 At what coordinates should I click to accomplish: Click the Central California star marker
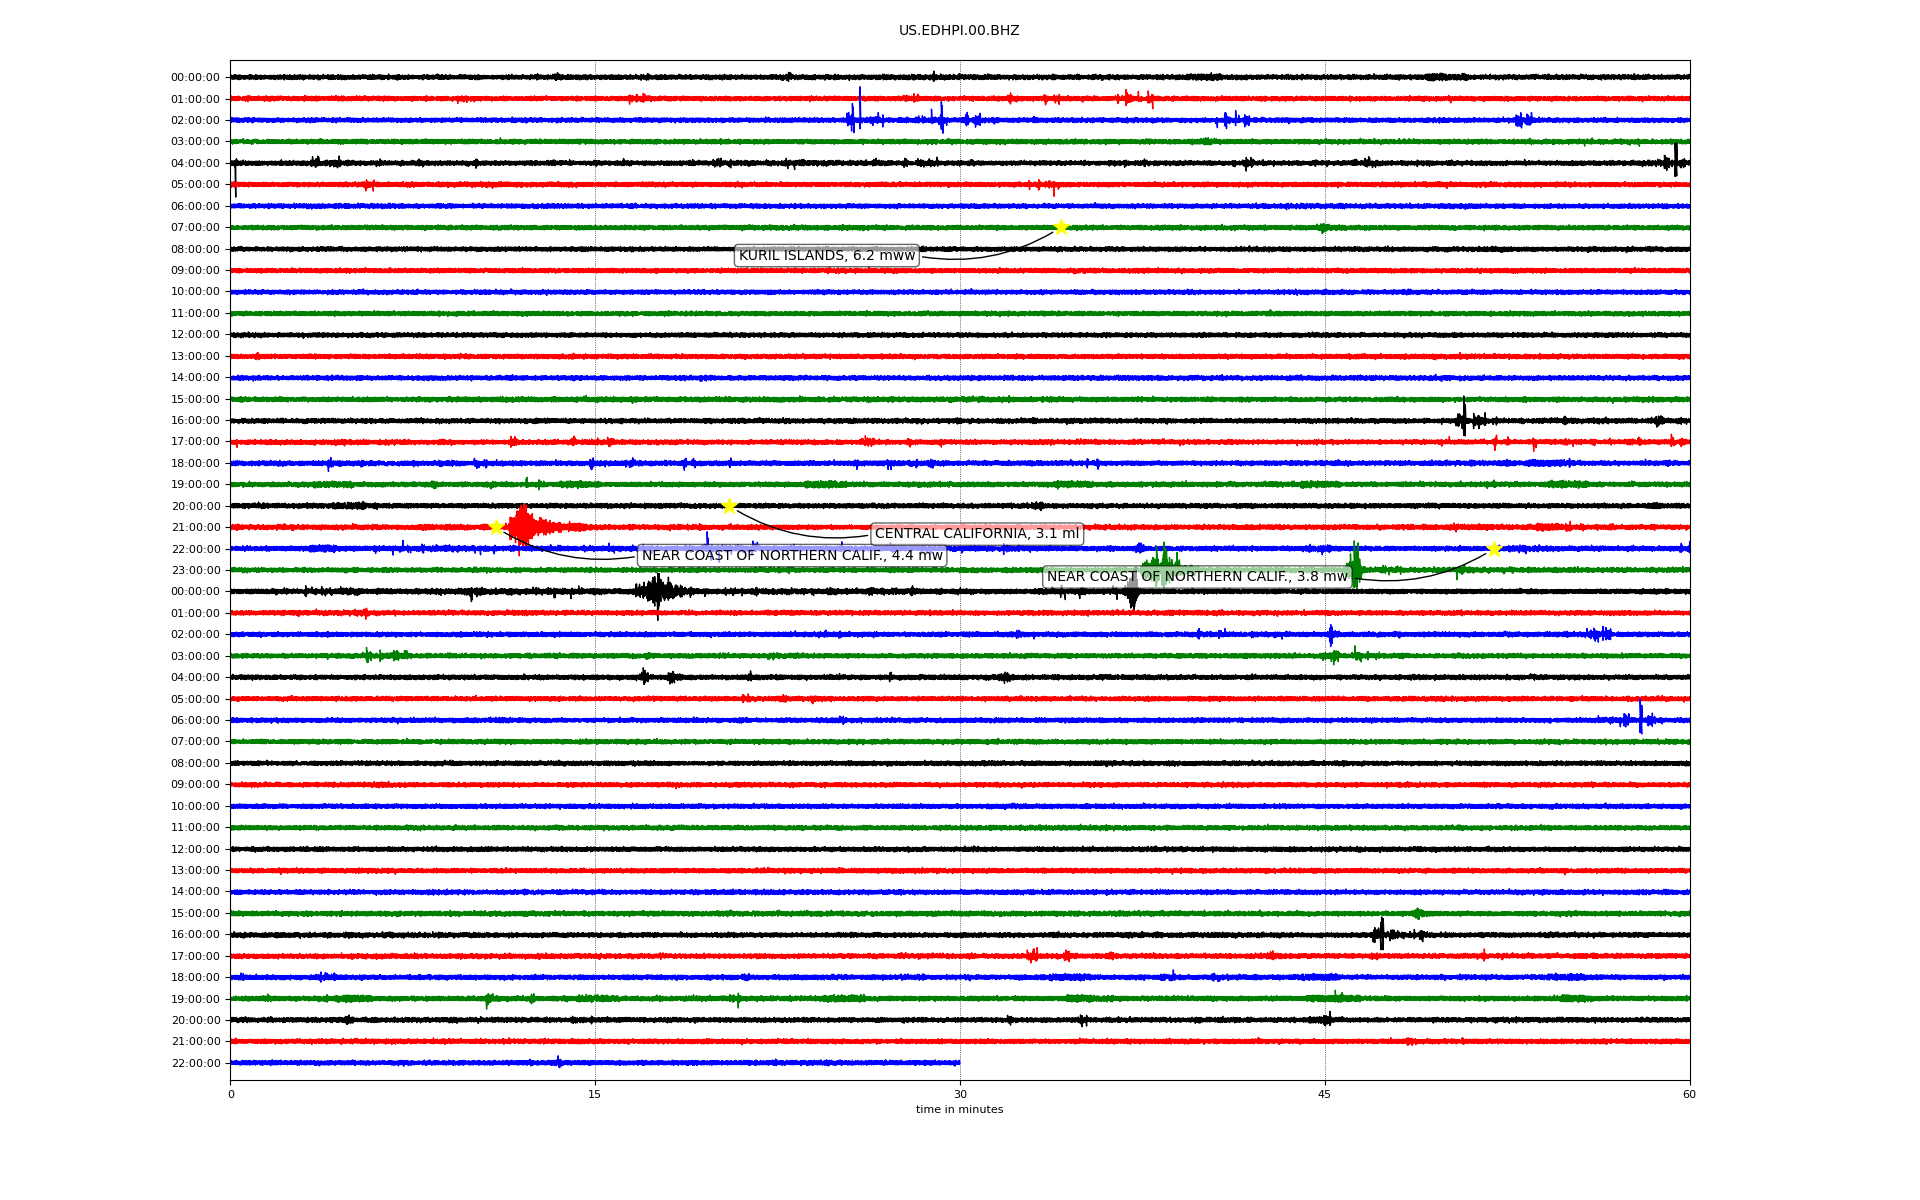729,506
